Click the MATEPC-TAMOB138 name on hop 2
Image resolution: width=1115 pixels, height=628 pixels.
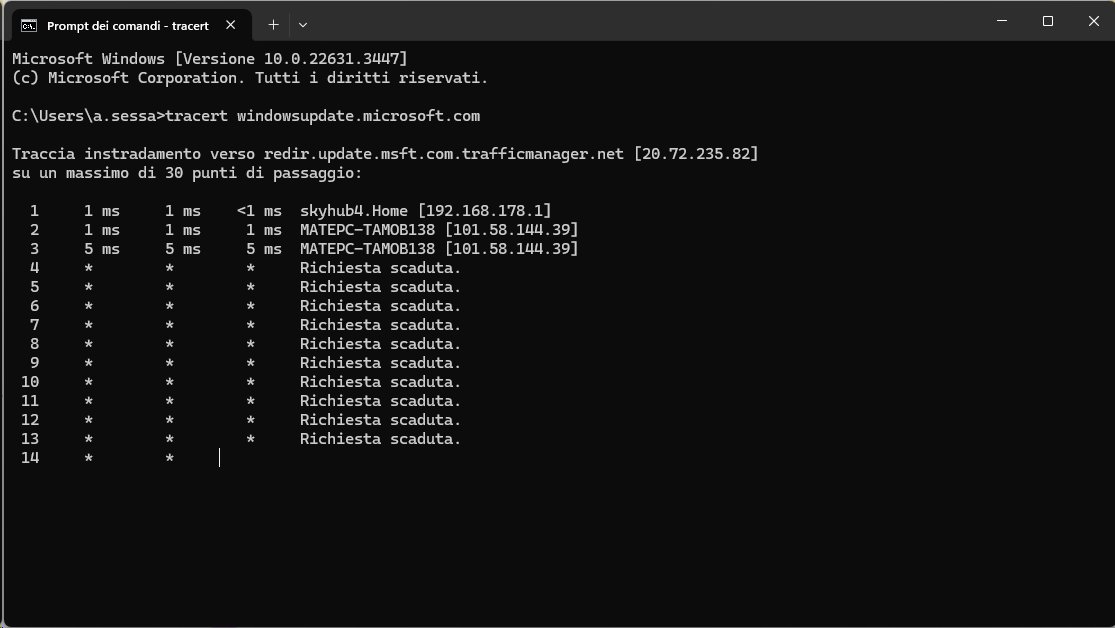tap(367, 230)
